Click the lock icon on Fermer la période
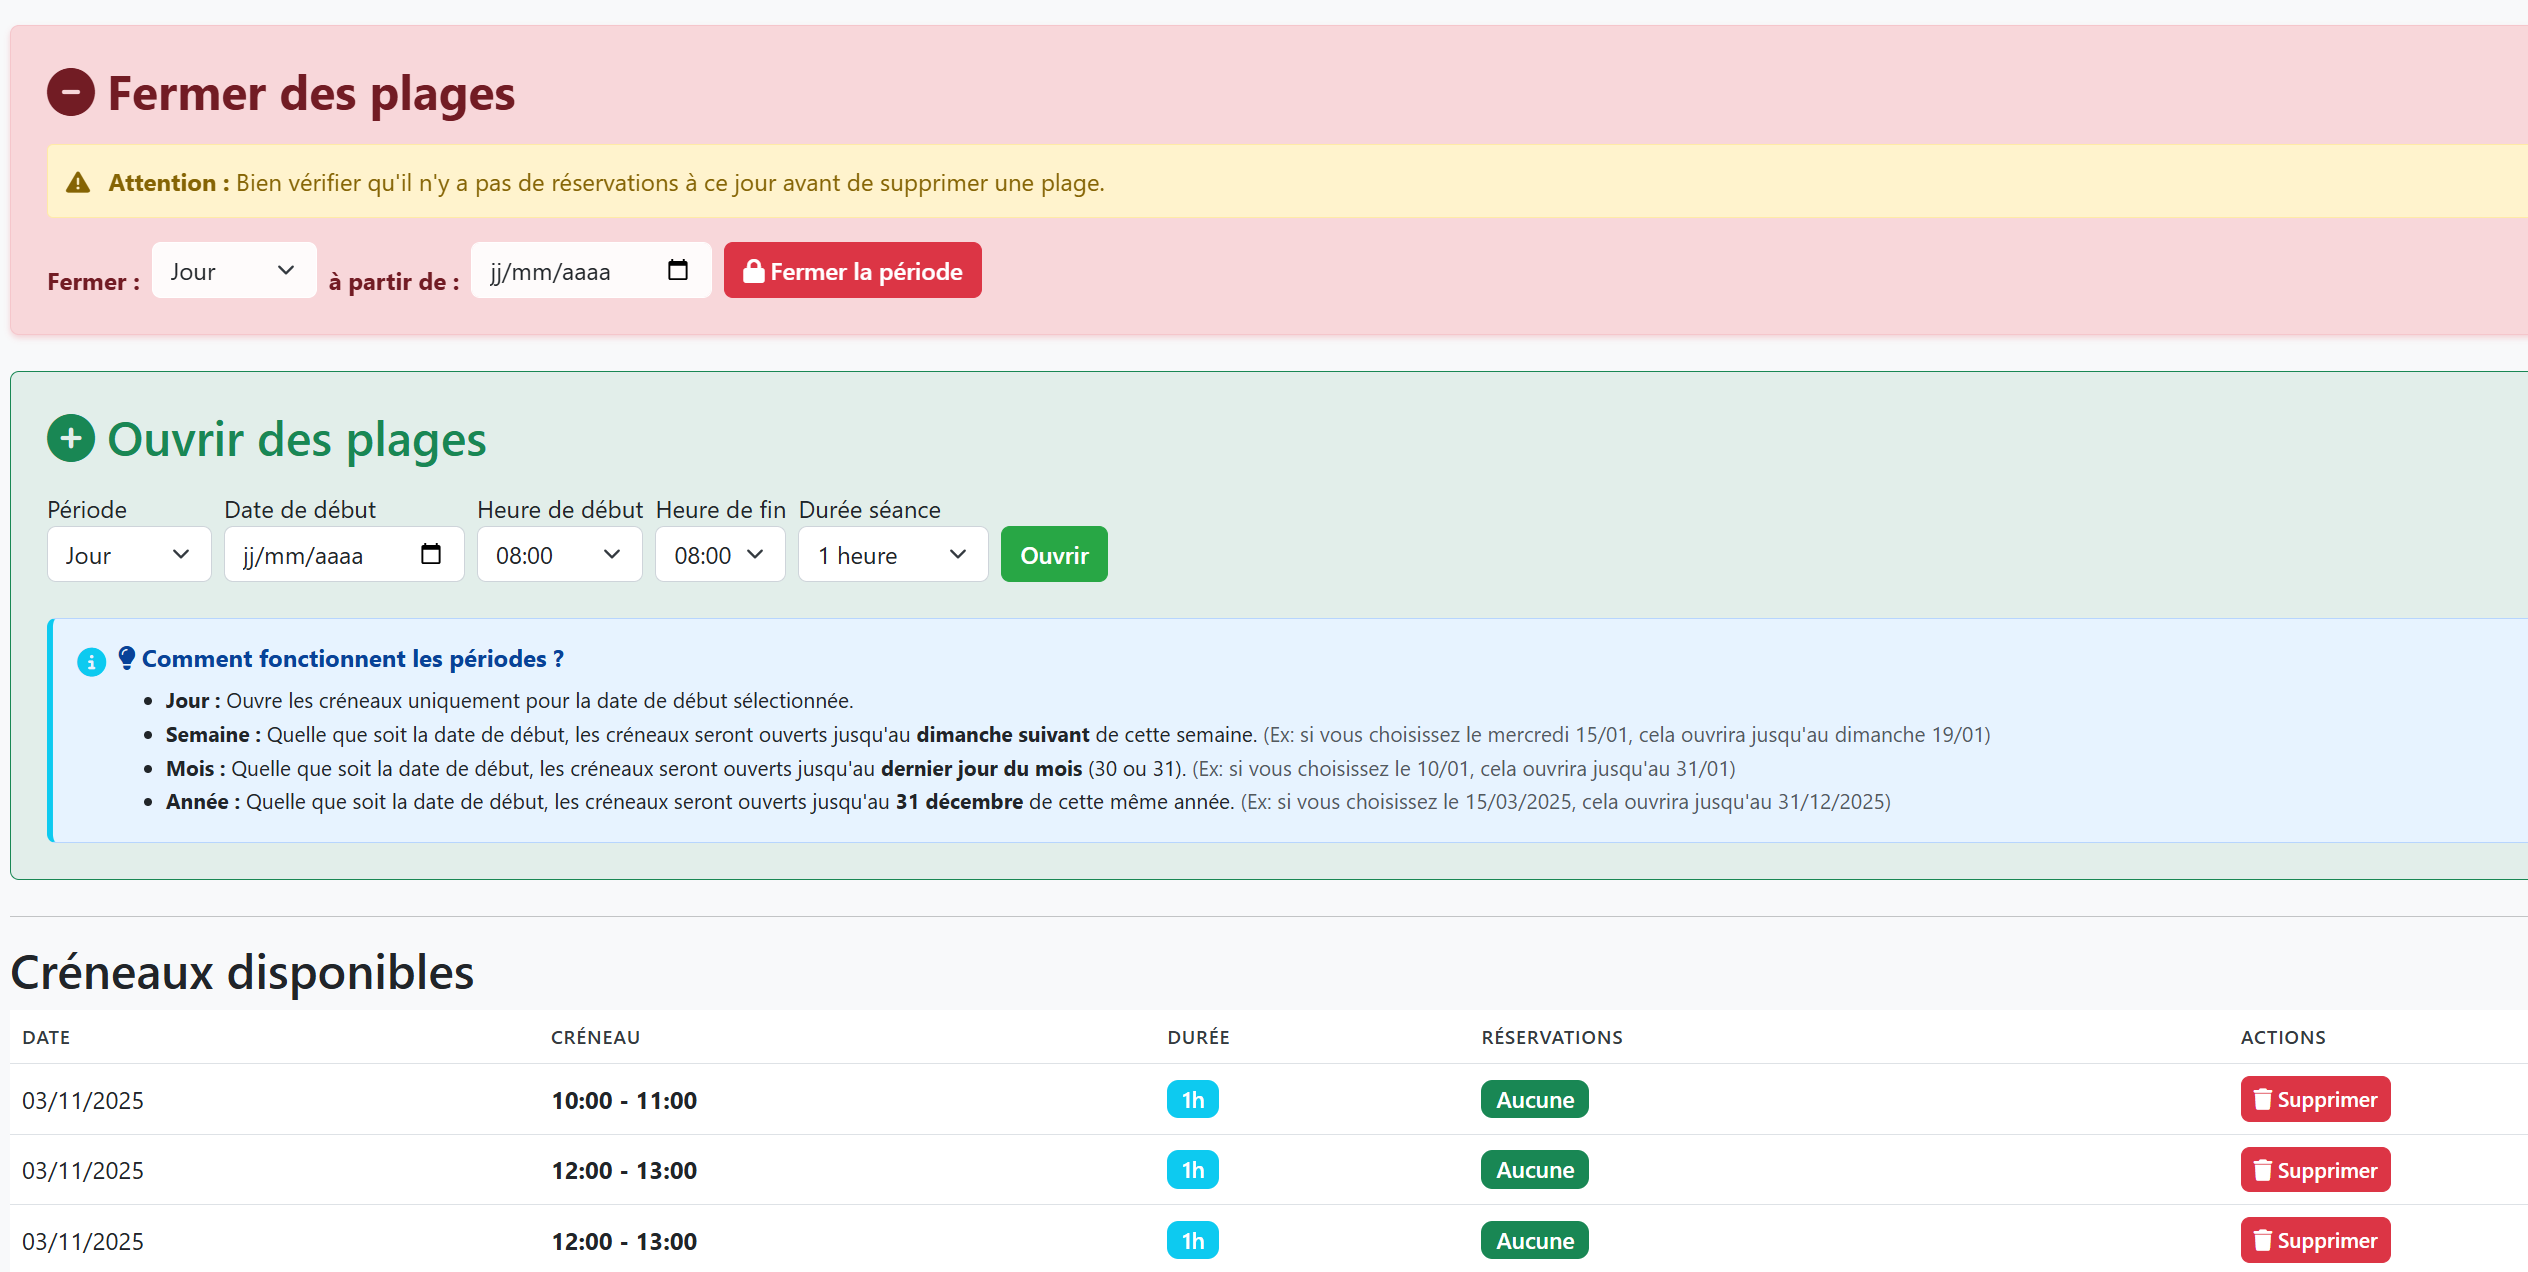Screen dimensions: 2528x1272 pyautogui.click(x=754, y=270)
